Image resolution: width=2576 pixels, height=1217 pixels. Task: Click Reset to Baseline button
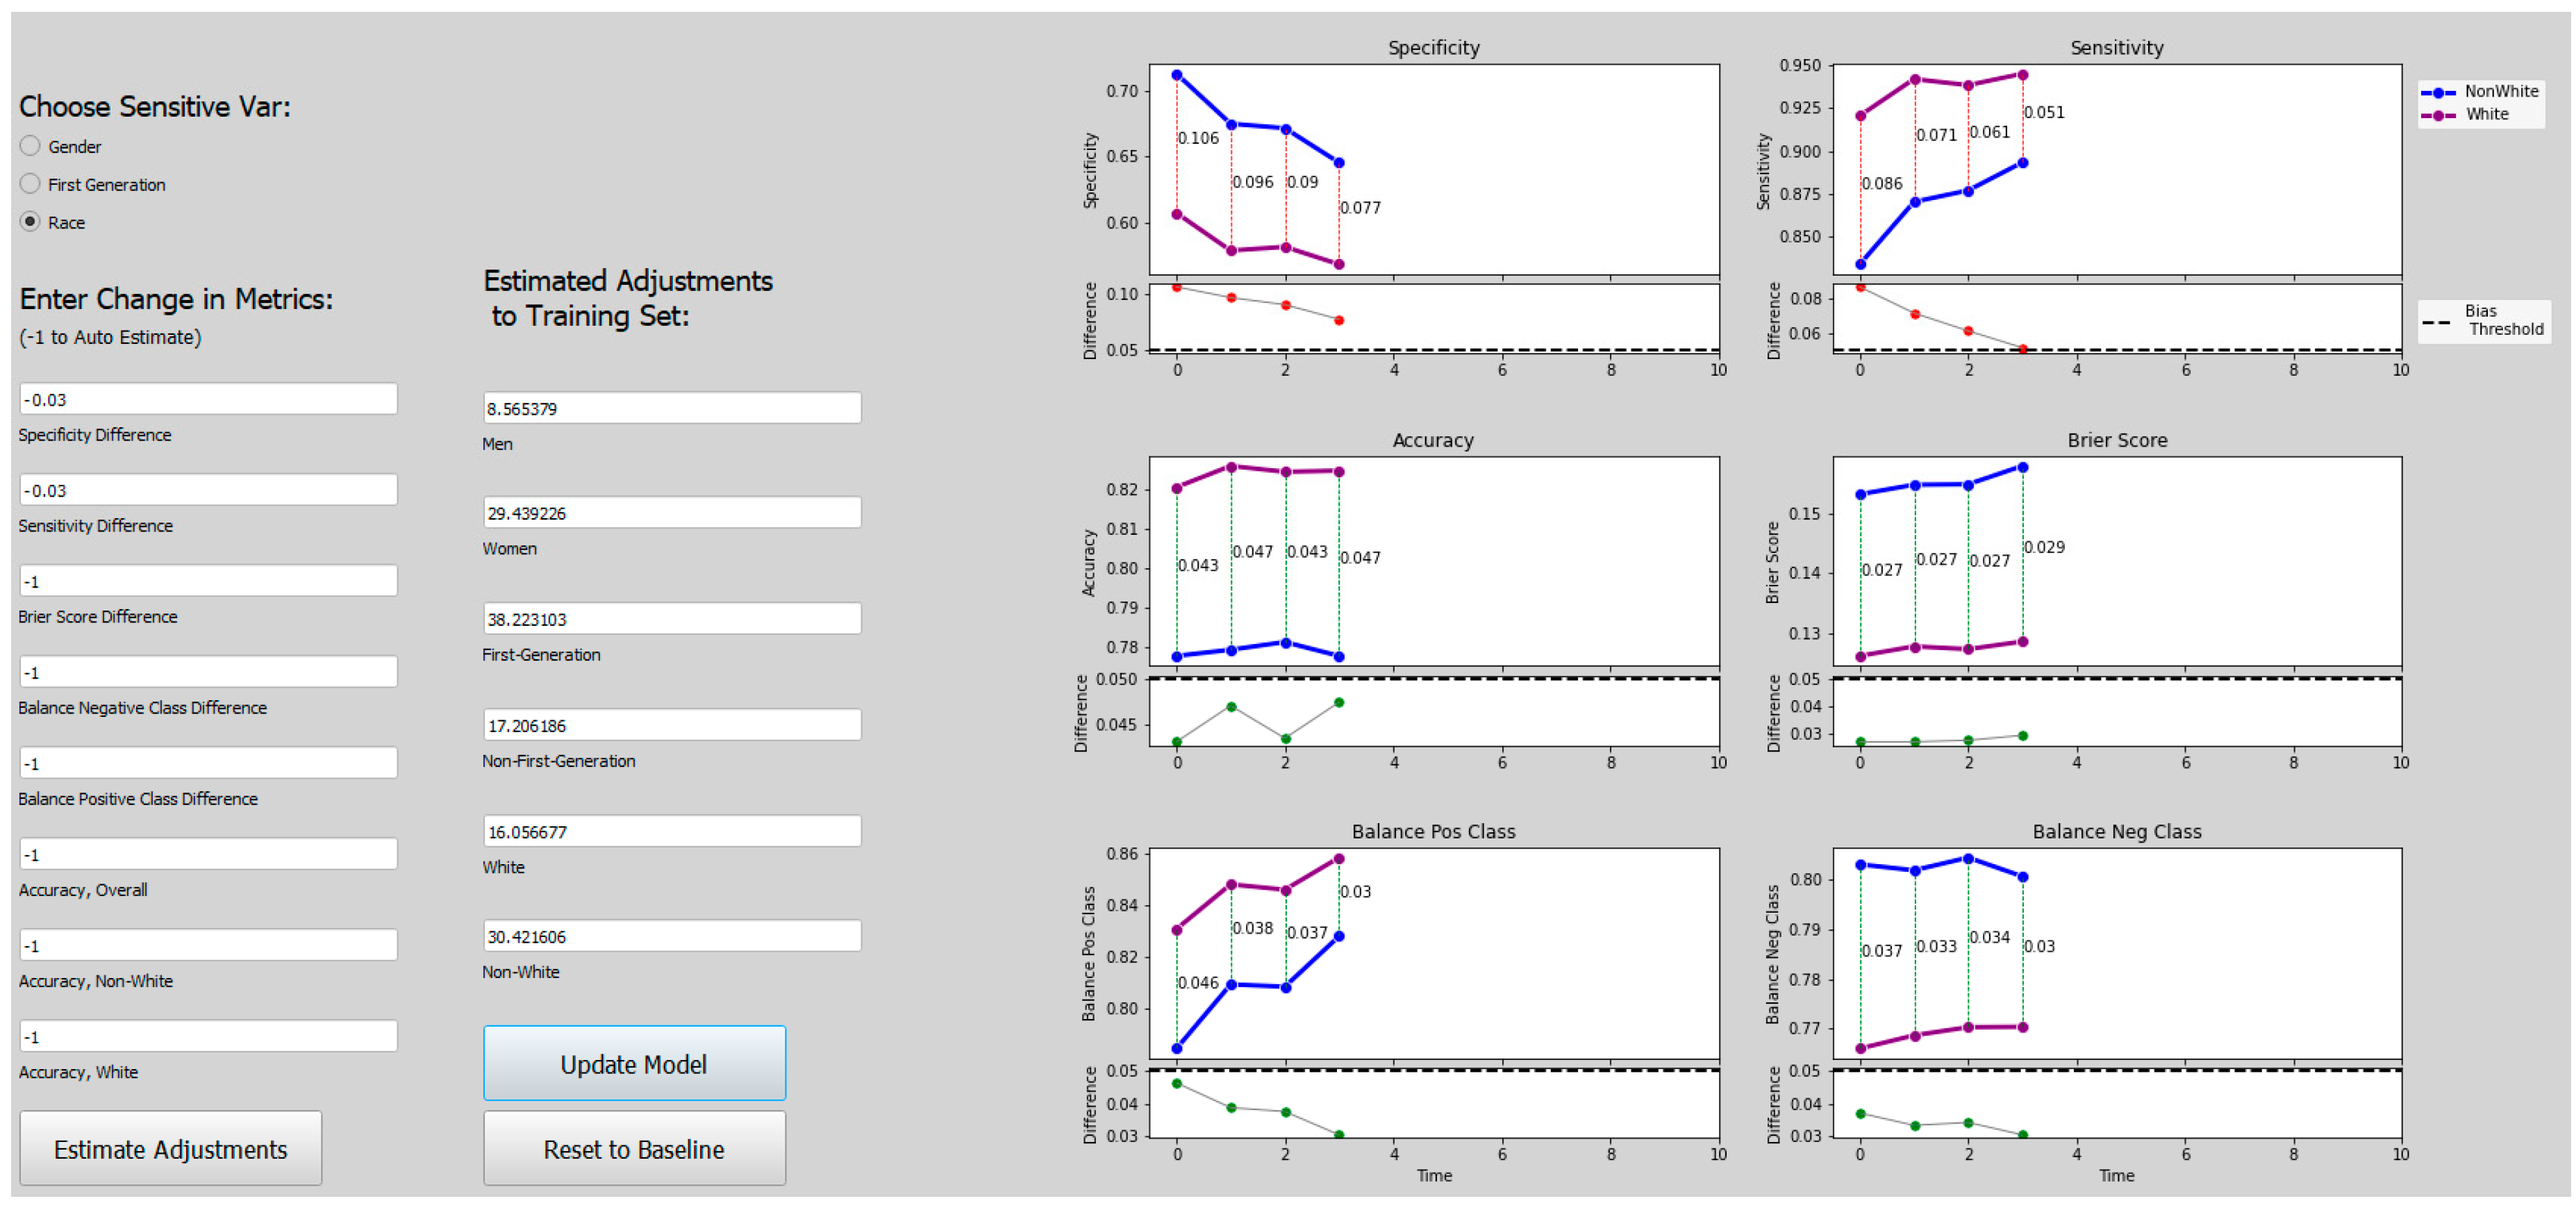634,1149
